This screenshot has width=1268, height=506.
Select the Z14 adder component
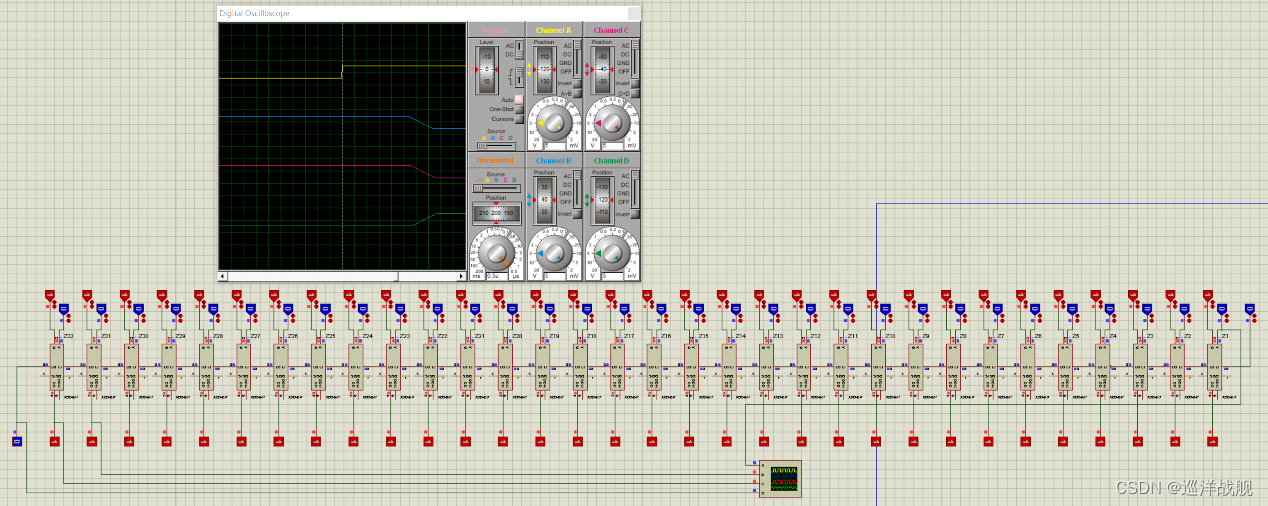730,366
